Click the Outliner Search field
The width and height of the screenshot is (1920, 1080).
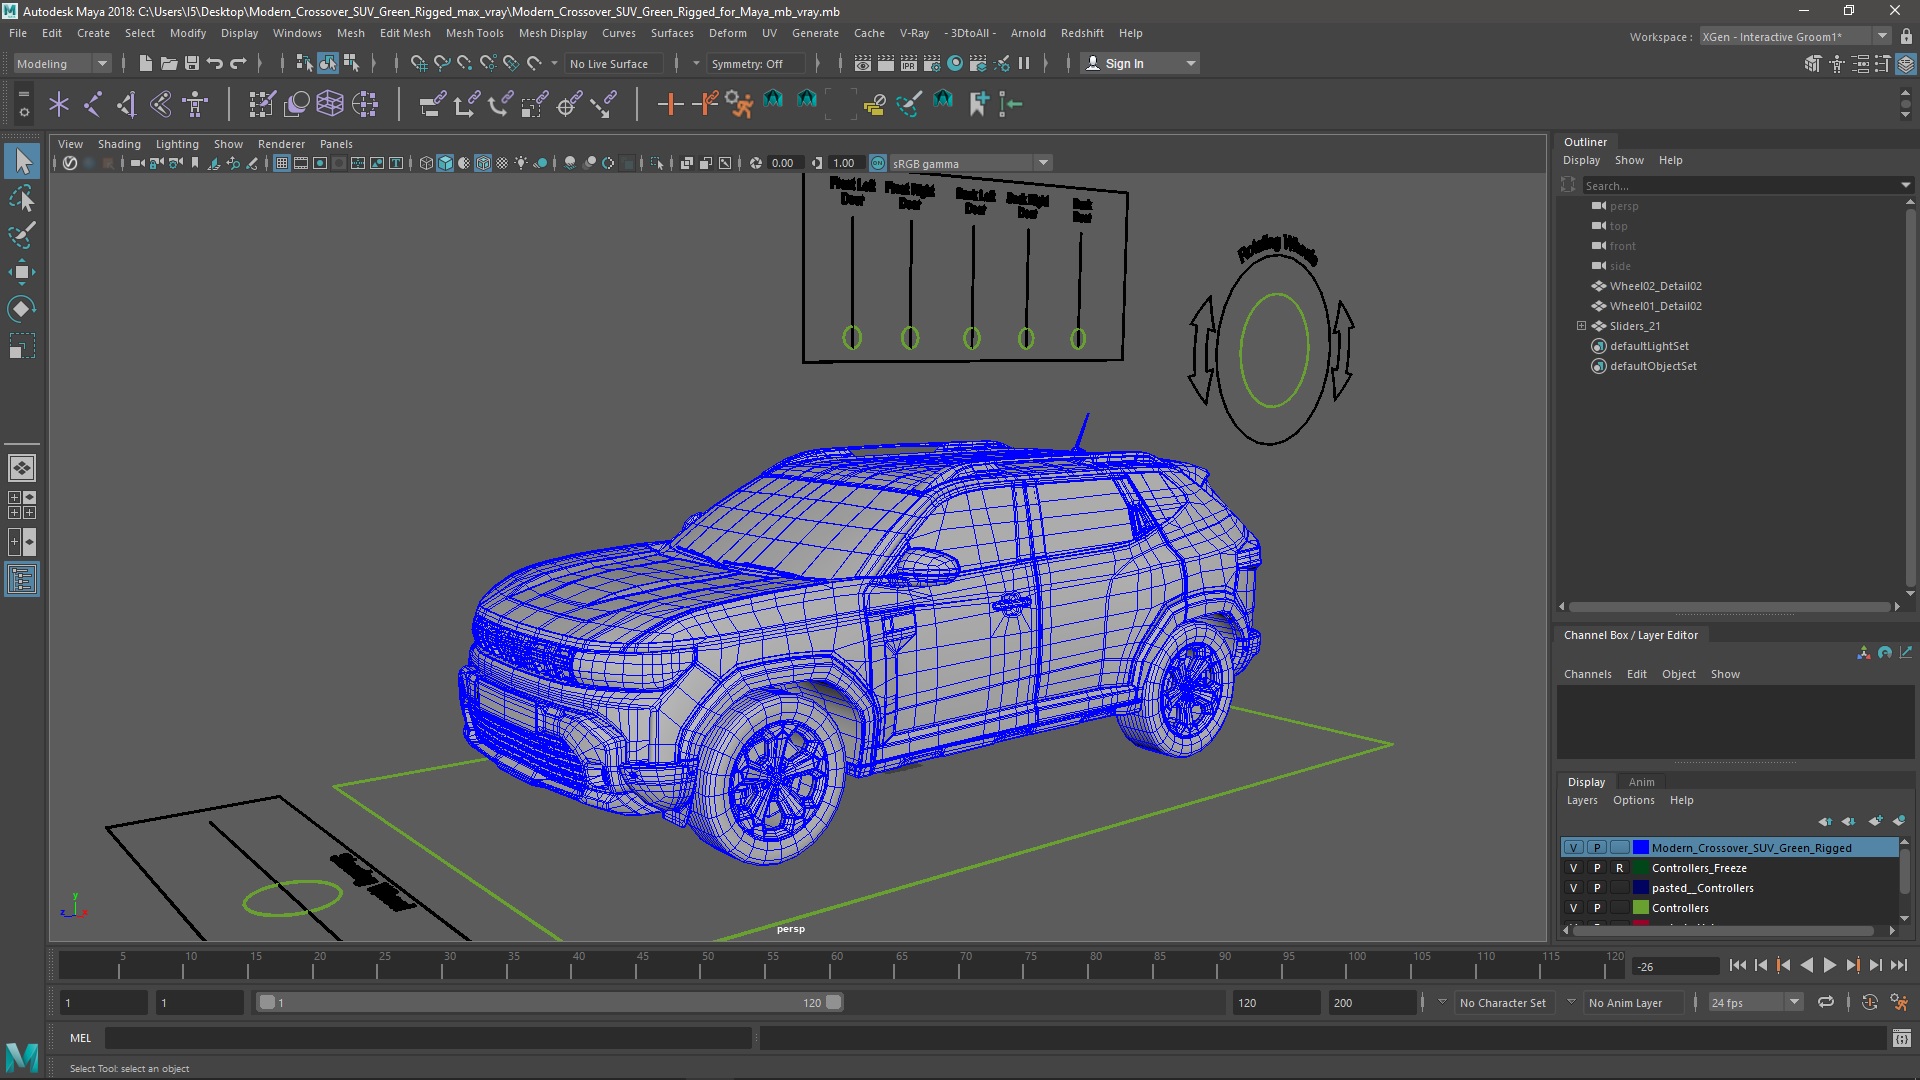click(1739, 185)
